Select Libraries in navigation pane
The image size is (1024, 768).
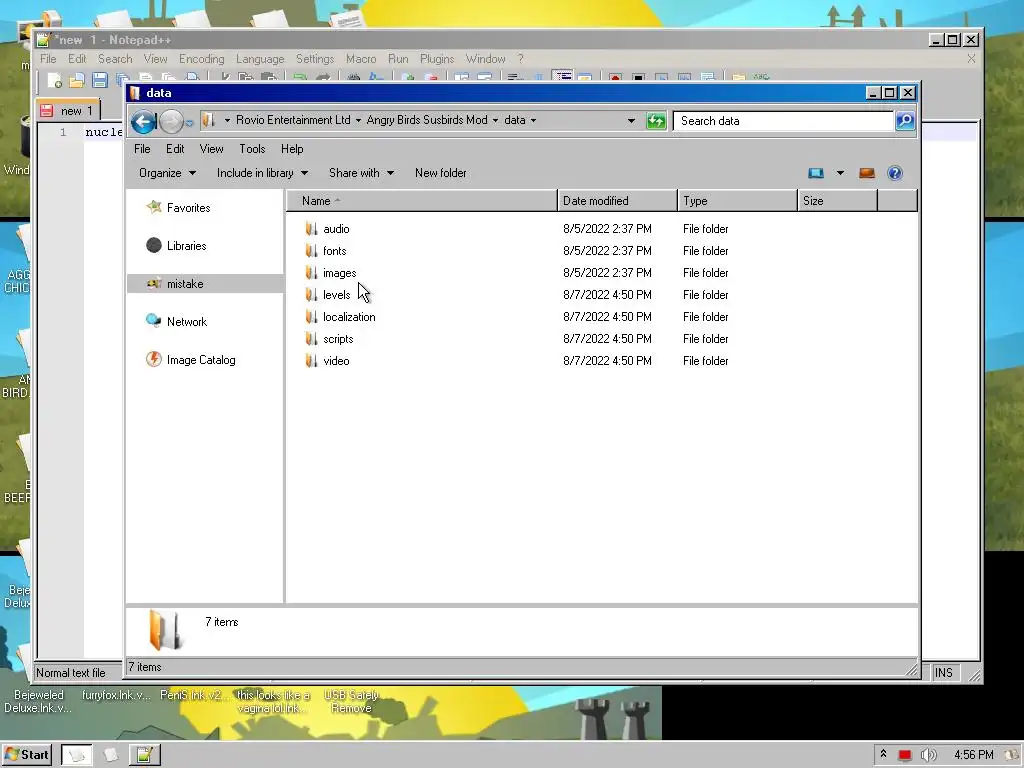tap(186, 246)
